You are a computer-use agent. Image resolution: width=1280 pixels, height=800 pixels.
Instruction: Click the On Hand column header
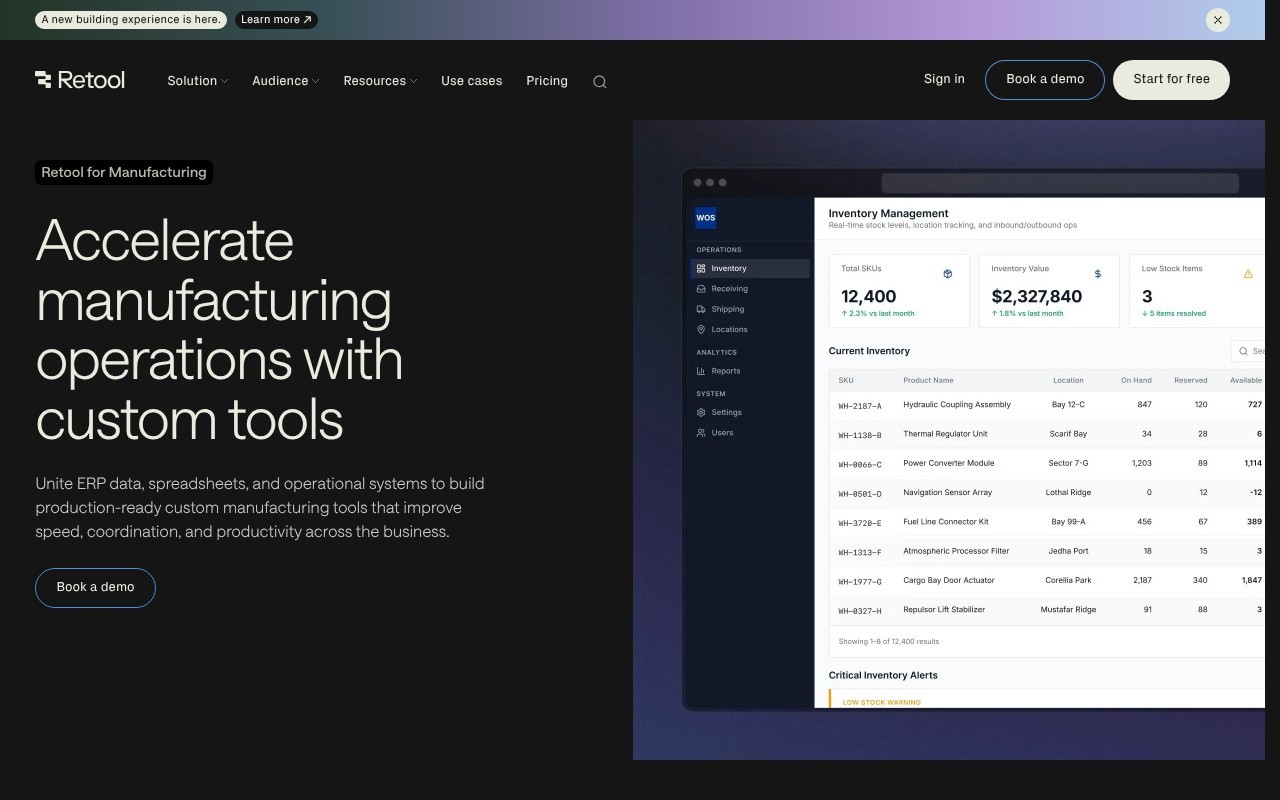tap(1136, 380)
